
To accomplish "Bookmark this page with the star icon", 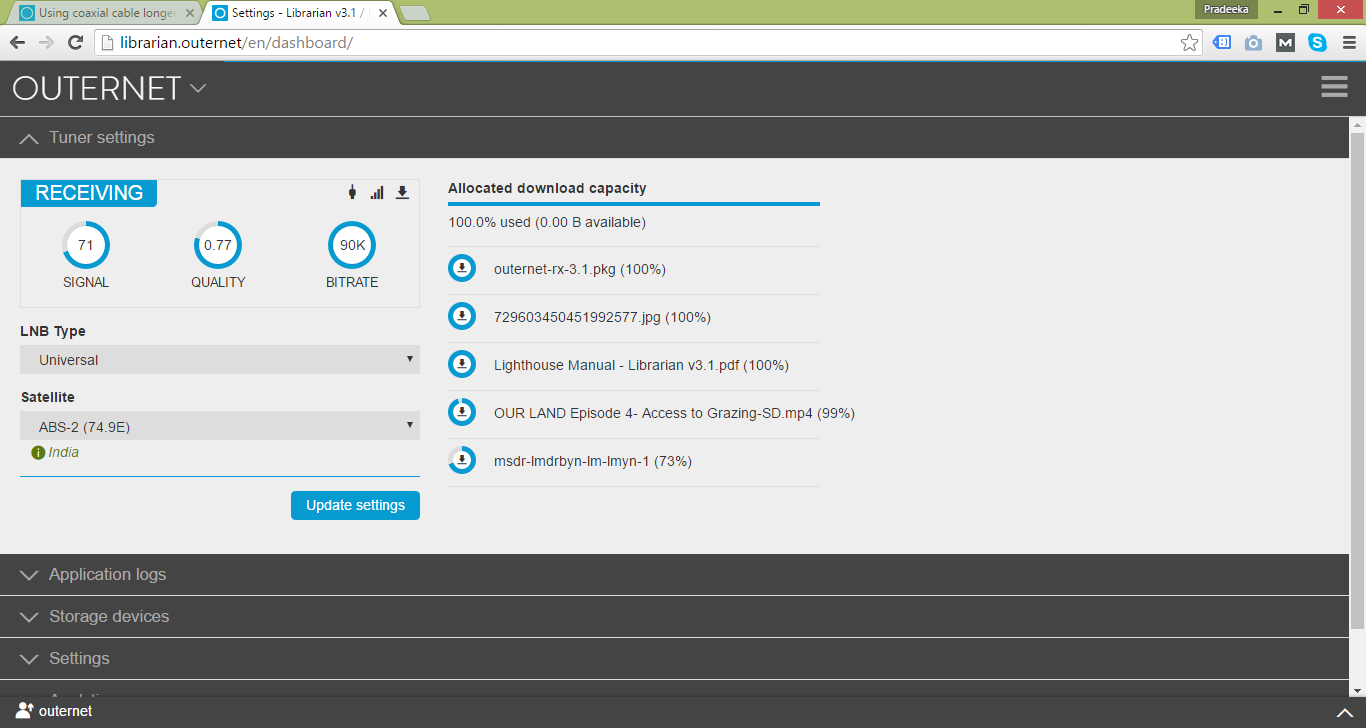I will point(1189,42).
